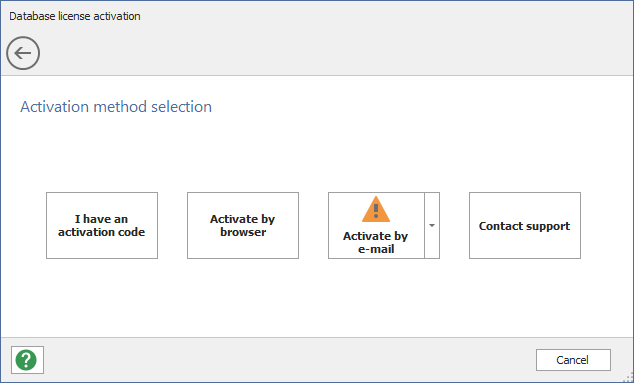Open the split-button menu beside 'Activate by e-mail'

(432, 225)
